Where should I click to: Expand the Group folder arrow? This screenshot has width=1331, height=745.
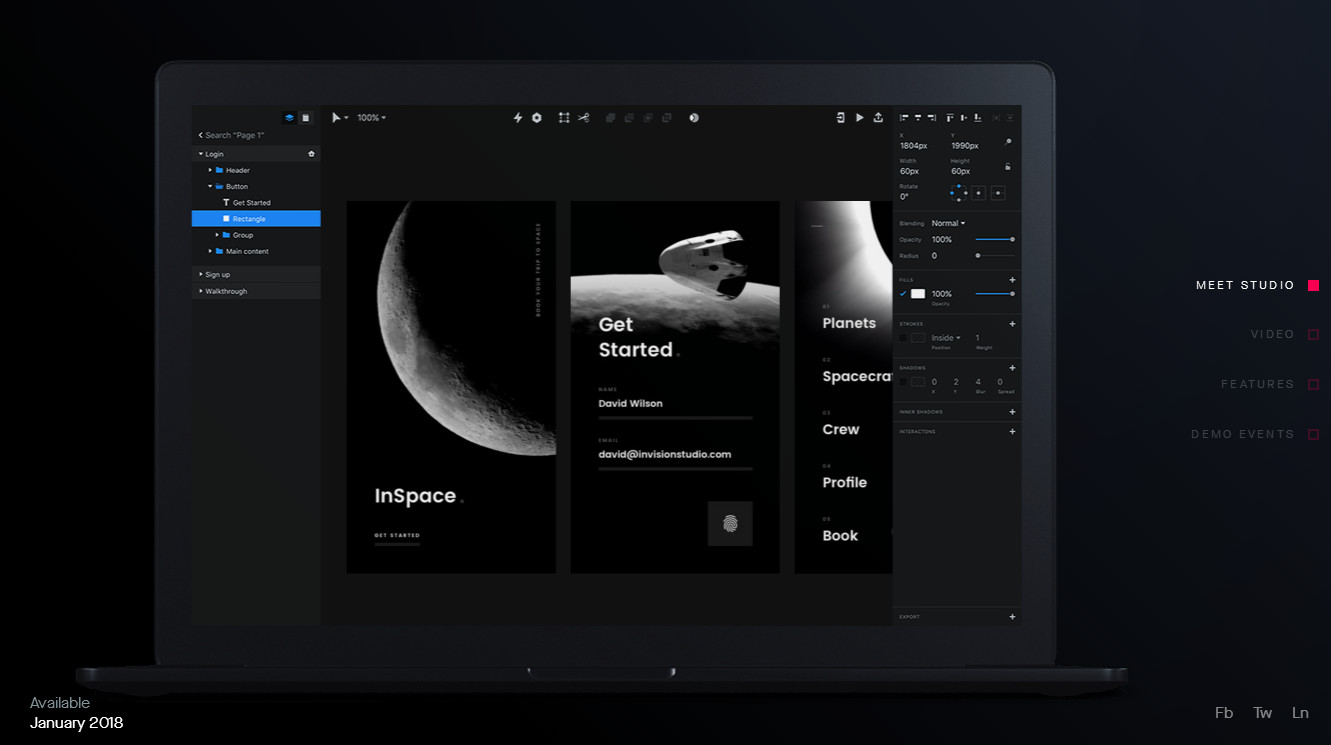[x=217, y=235]
